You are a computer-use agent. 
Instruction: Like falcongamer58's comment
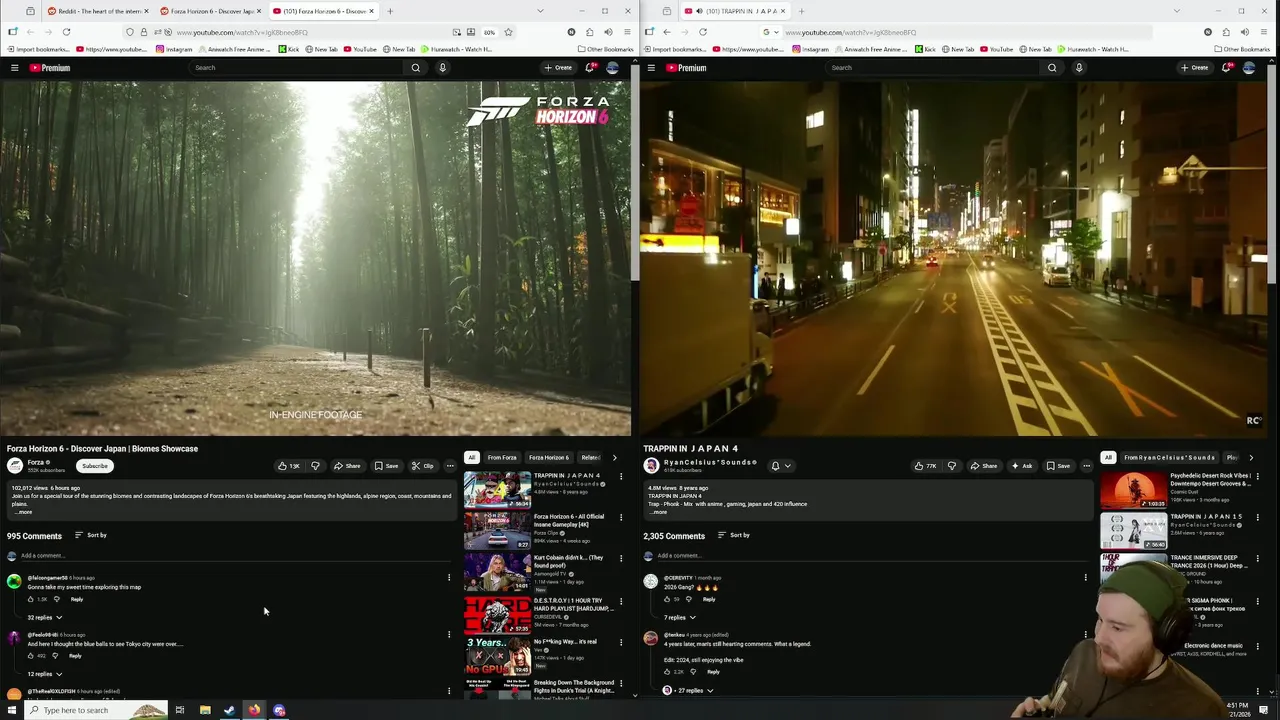pos(31,599)
